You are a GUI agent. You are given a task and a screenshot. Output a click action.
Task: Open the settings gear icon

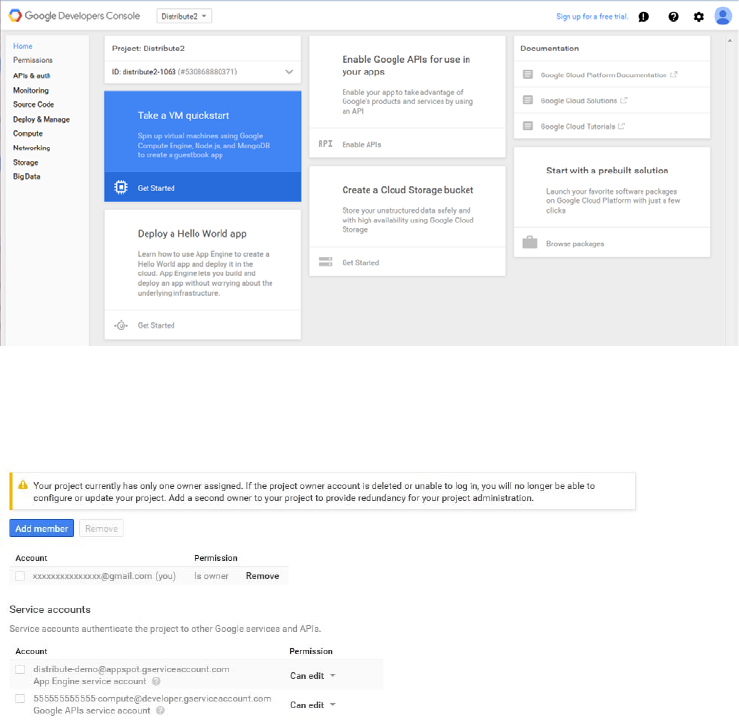698,17
